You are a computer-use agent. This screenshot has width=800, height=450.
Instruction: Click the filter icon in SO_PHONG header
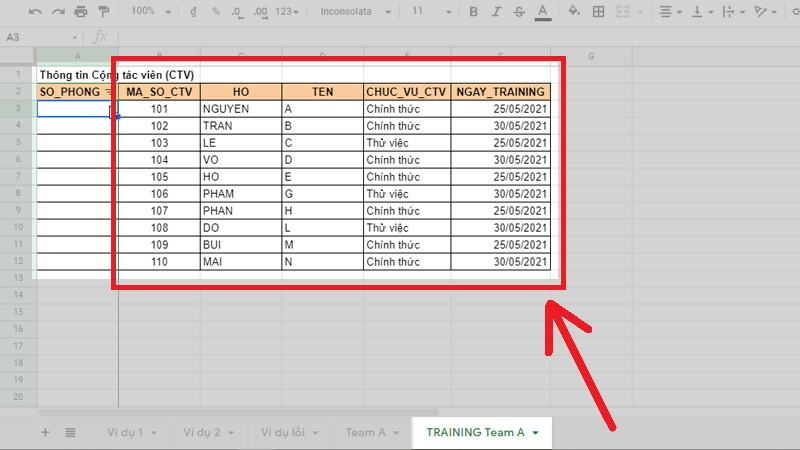(x=108, y=92)
